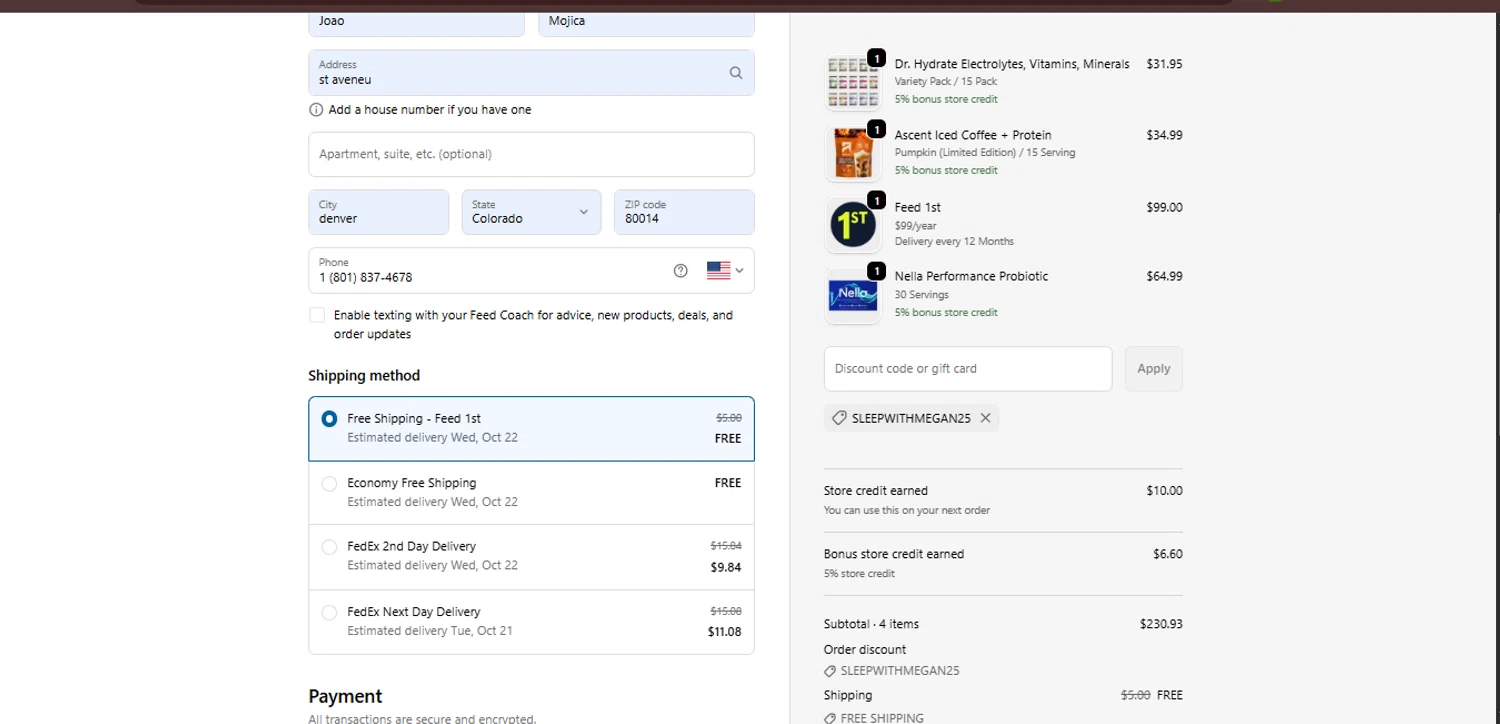Click the $230.93 subtotal amount

[1161, 624]
